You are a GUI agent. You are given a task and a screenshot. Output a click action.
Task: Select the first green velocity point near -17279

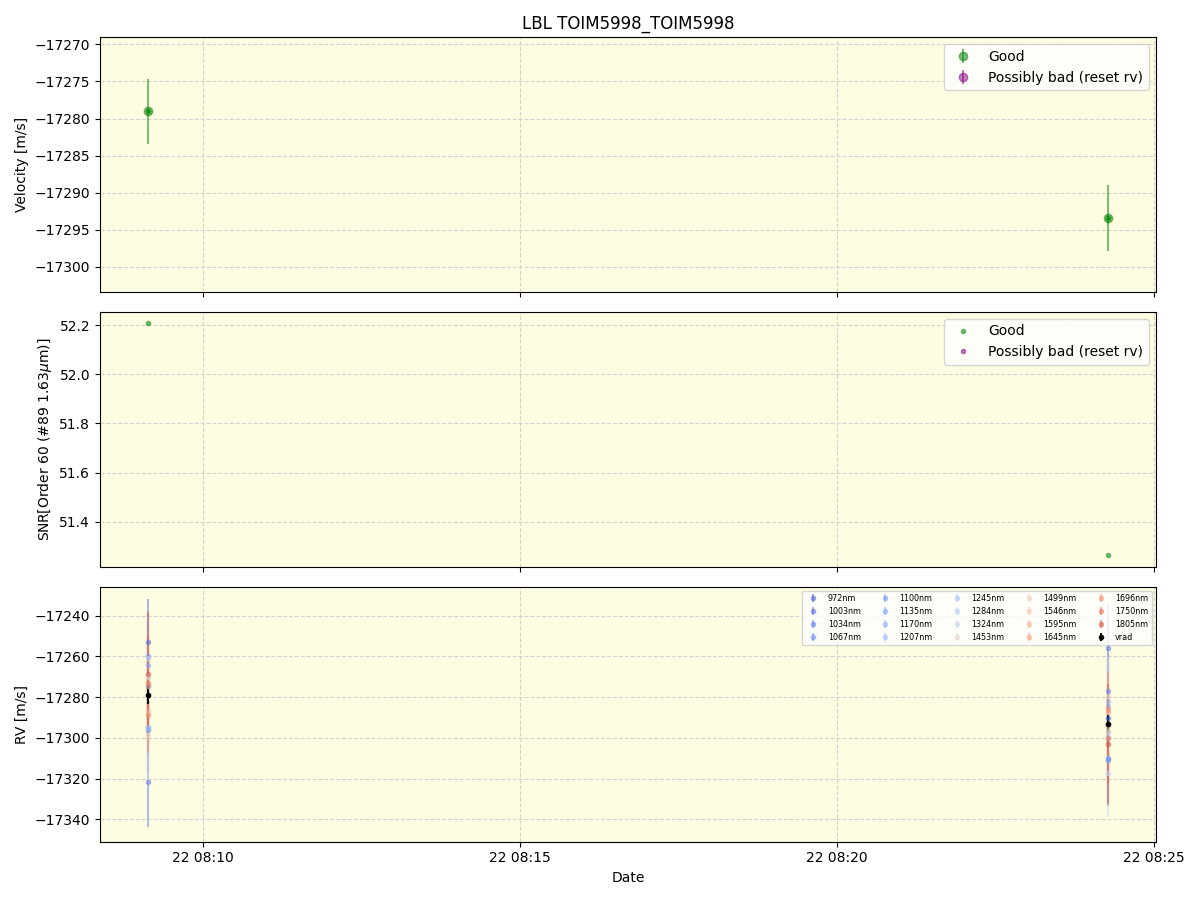click(x=148, y=111)
